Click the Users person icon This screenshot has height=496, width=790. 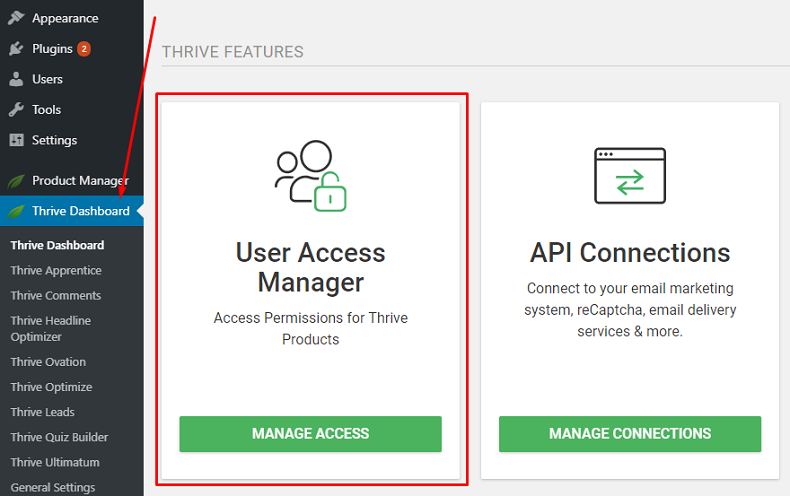16,79
